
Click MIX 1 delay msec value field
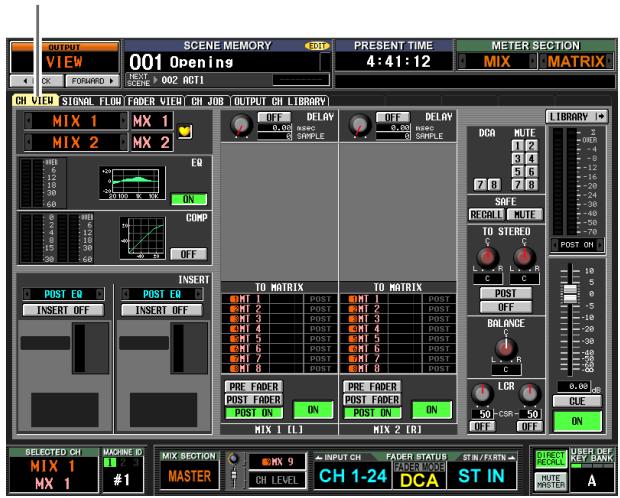[275, 128]
